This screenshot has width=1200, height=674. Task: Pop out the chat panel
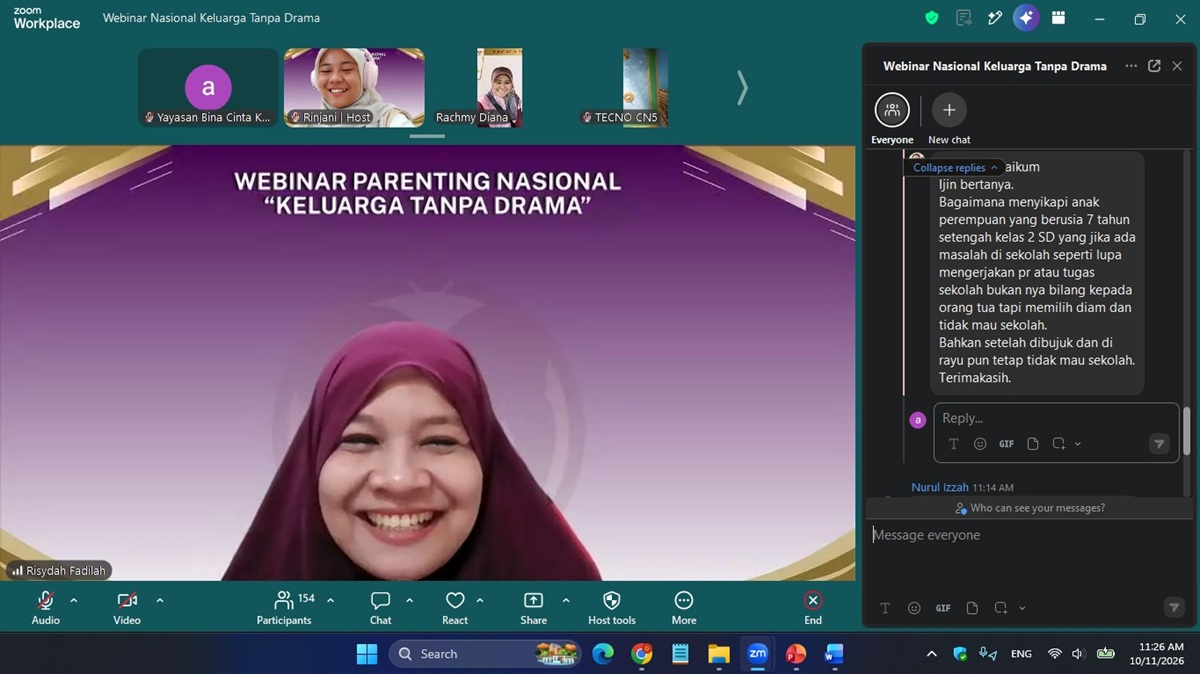pyautogui.click(x=1154, y=66)
